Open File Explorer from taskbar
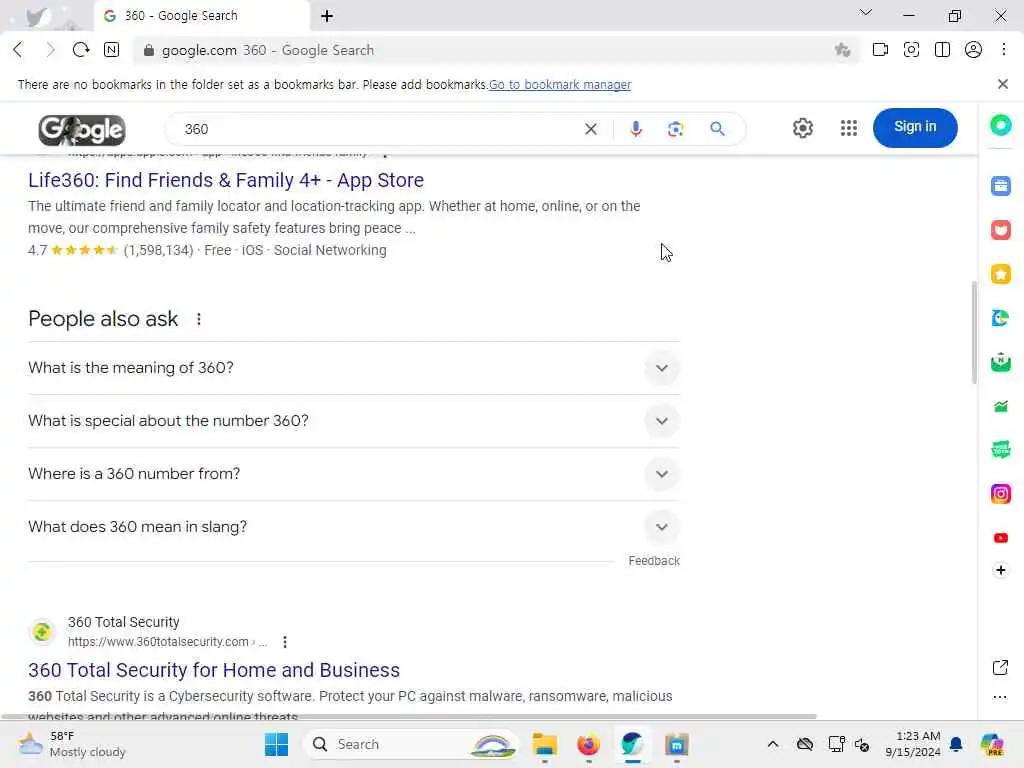This screenshot has width=1024, height=768. click(544, 744)
